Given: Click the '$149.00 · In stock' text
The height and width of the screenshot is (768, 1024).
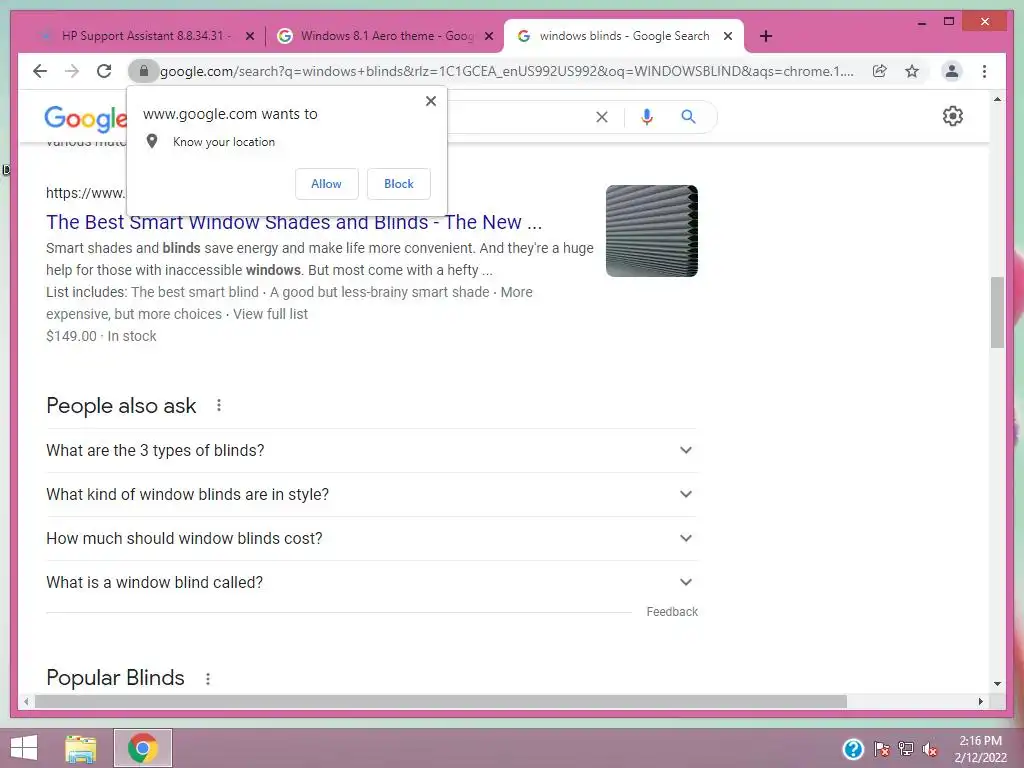Looking at the screenshot, I should [101, 336].
